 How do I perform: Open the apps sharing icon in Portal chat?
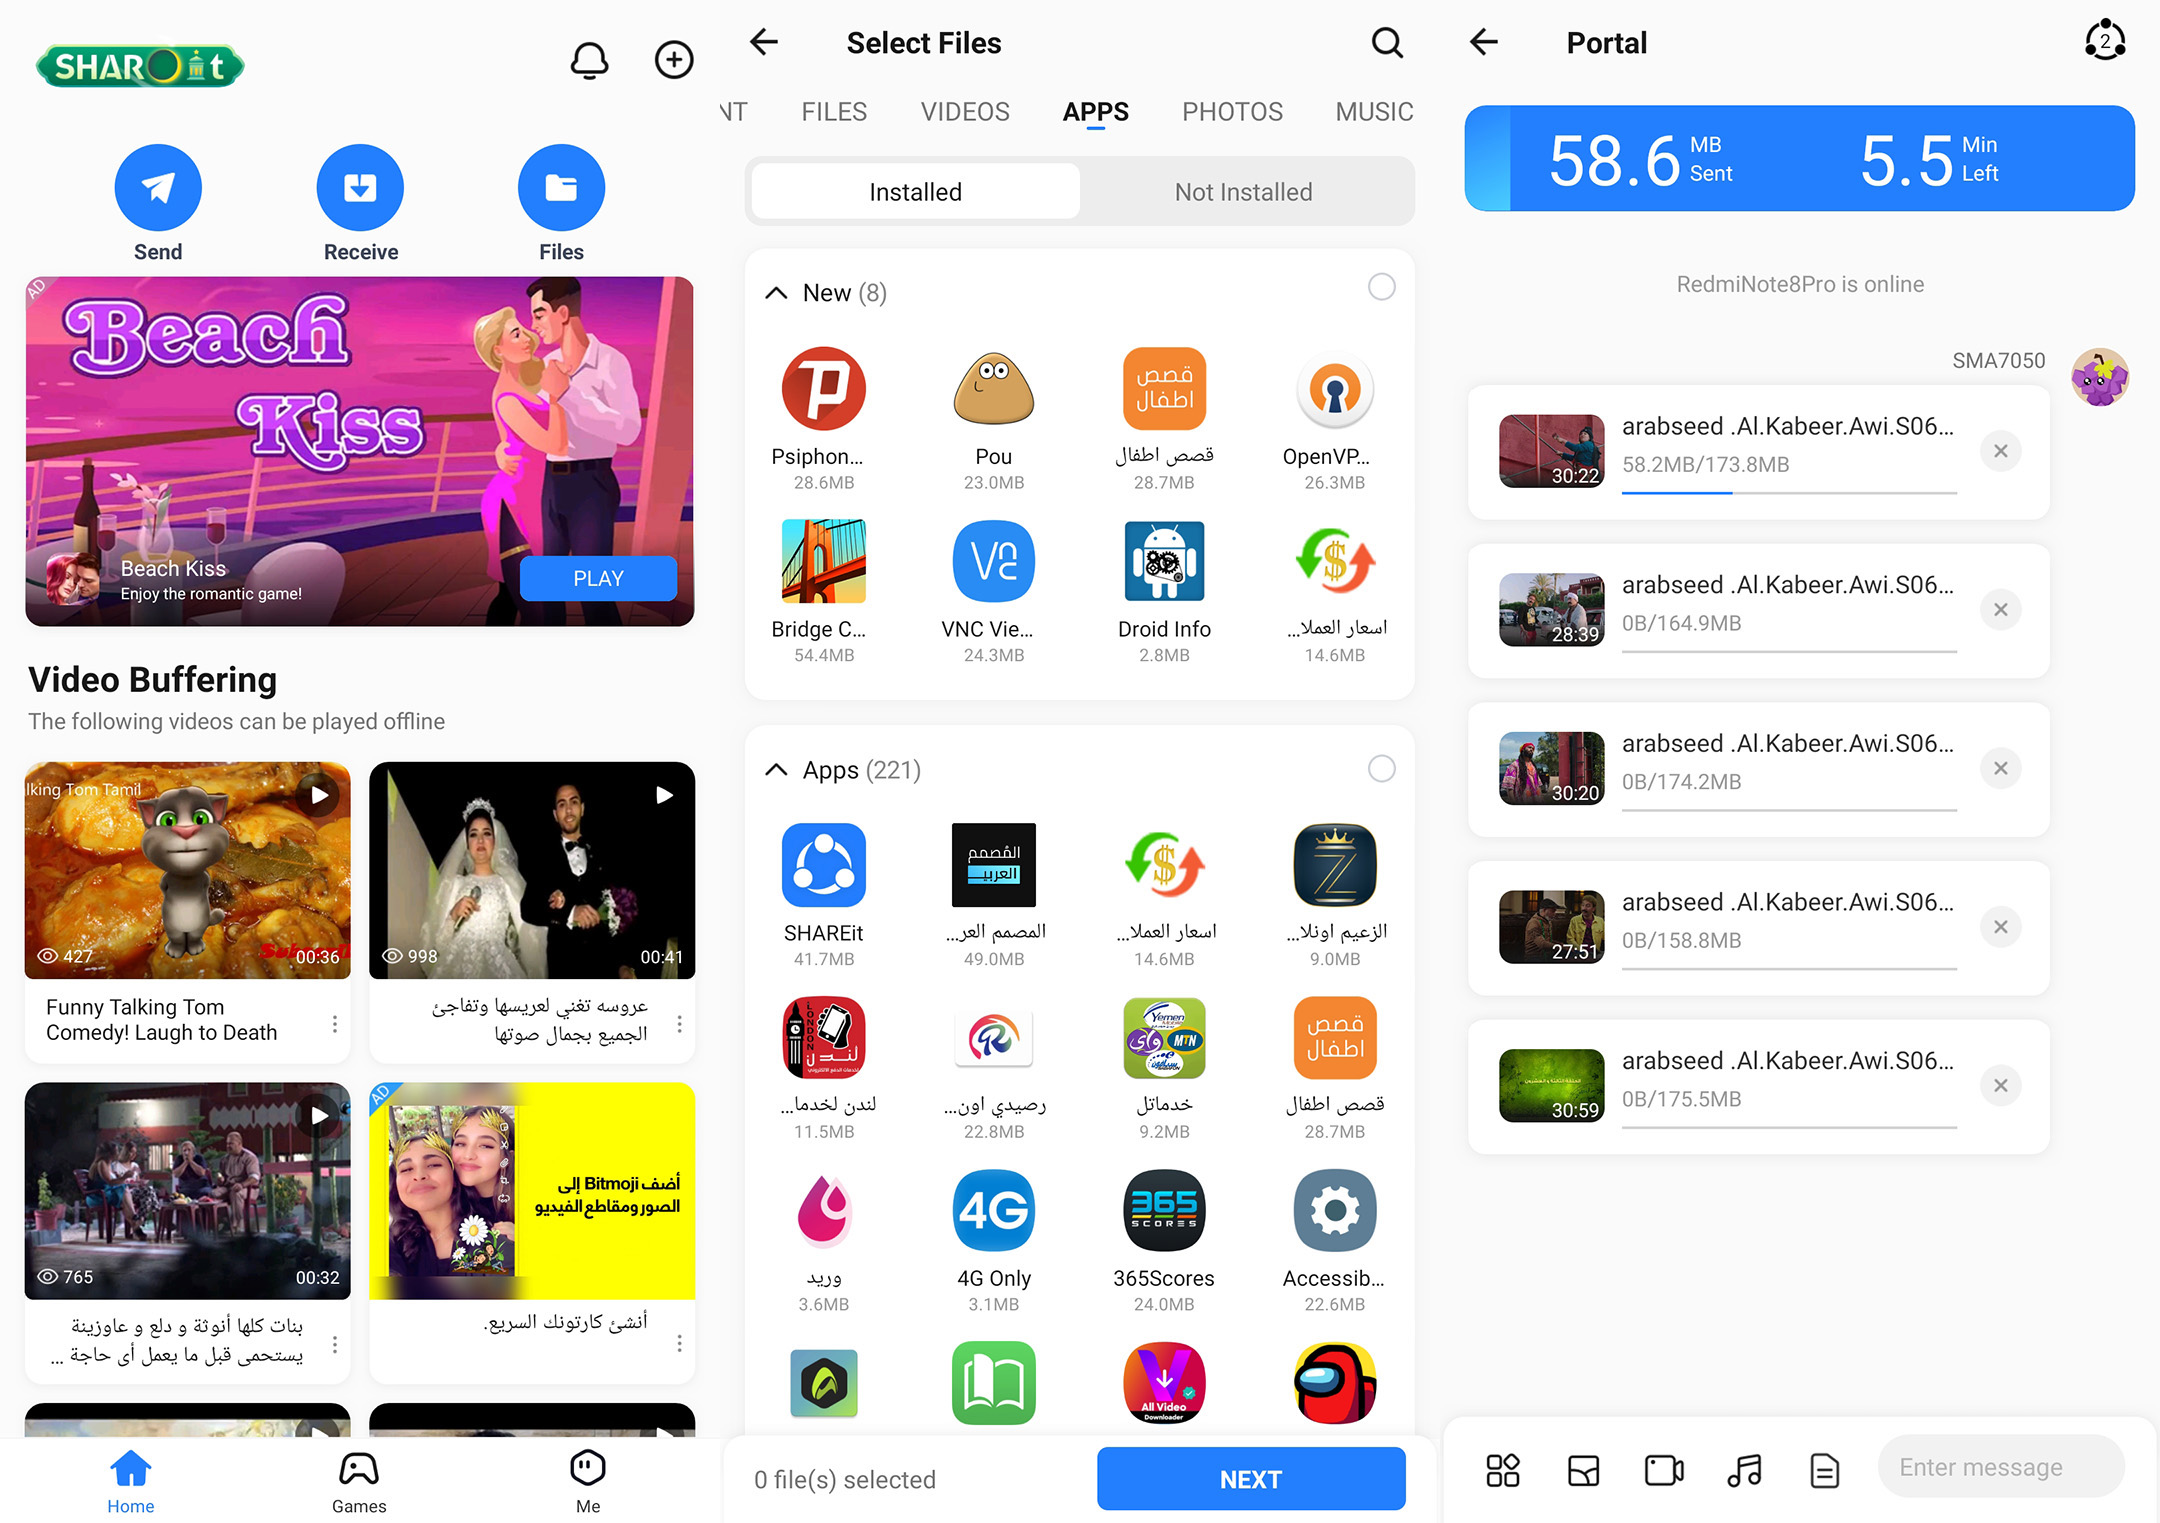pos(1502,1470)
